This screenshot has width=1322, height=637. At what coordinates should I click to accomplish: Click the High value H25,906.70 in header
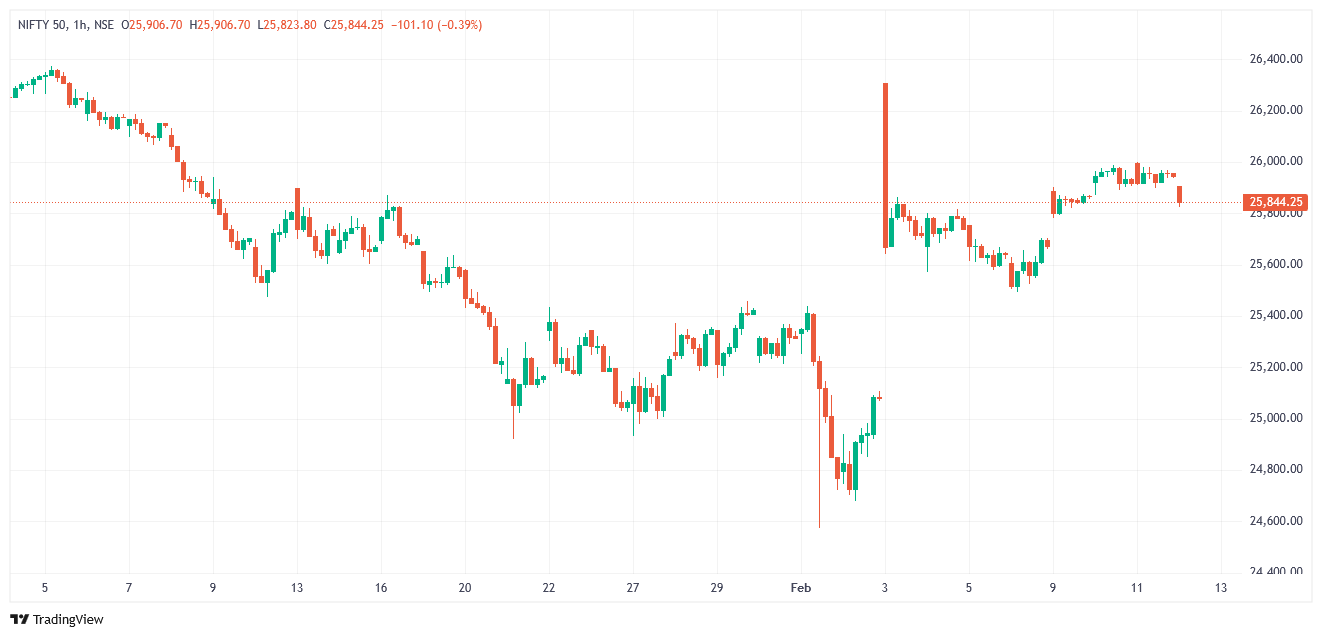[x=220, y=25]
